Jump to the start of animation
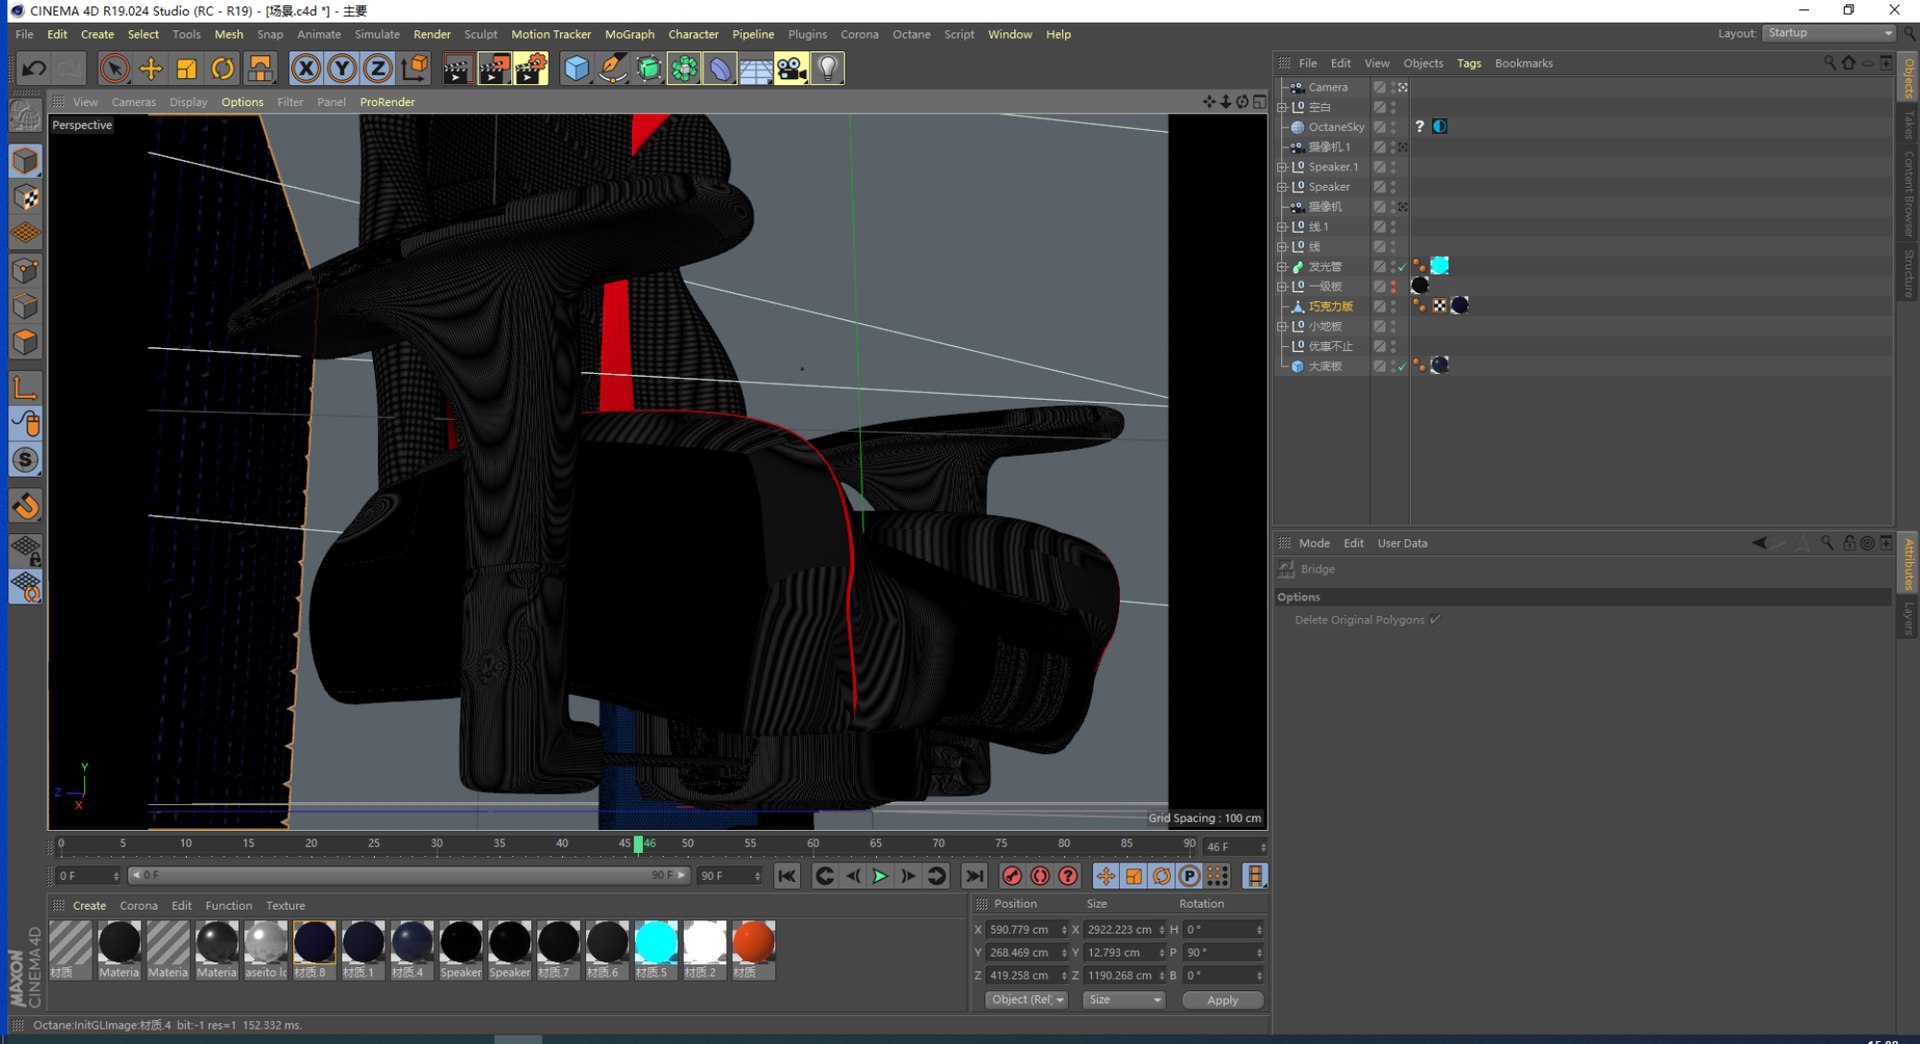The image size is (1920, 1044). 787,876
